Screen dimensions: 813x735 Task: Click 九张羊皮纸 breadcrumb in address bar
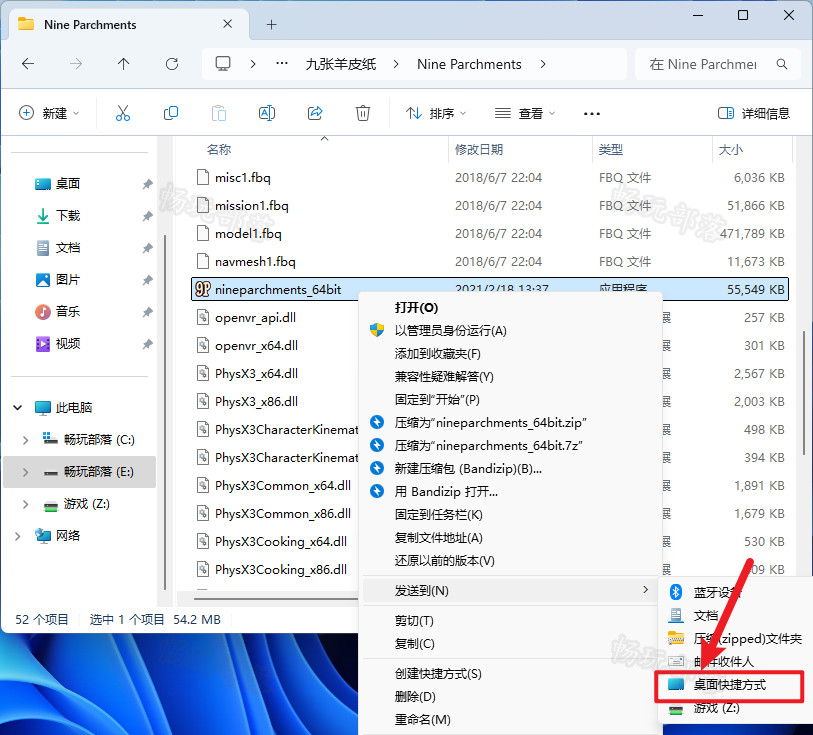(341, 64)
